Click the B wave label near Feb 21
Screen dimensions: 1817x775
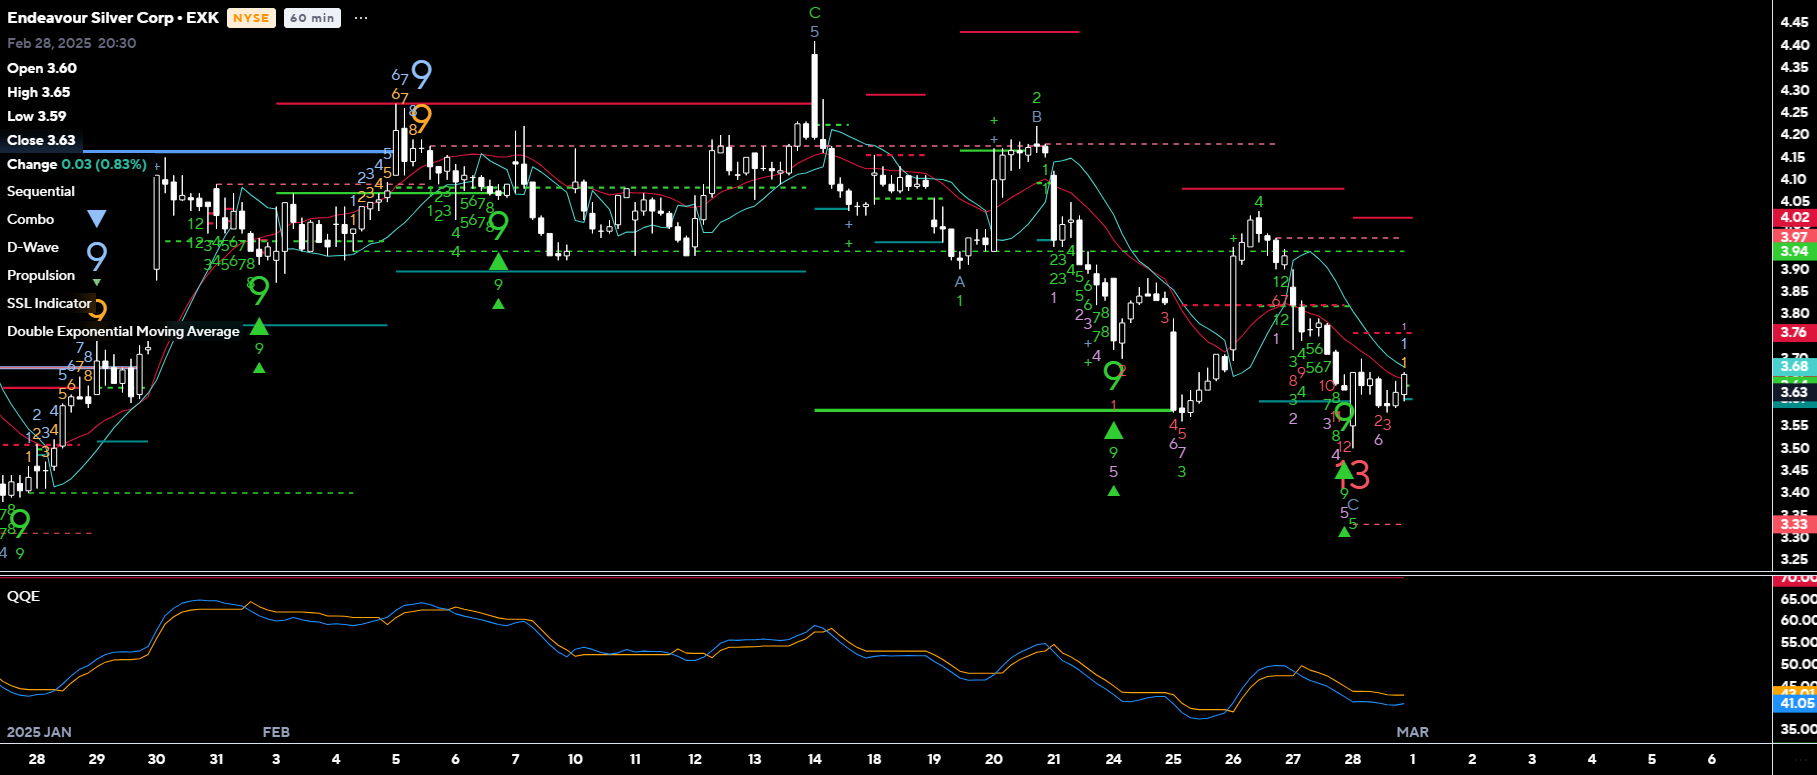[x=1037, y=117]
